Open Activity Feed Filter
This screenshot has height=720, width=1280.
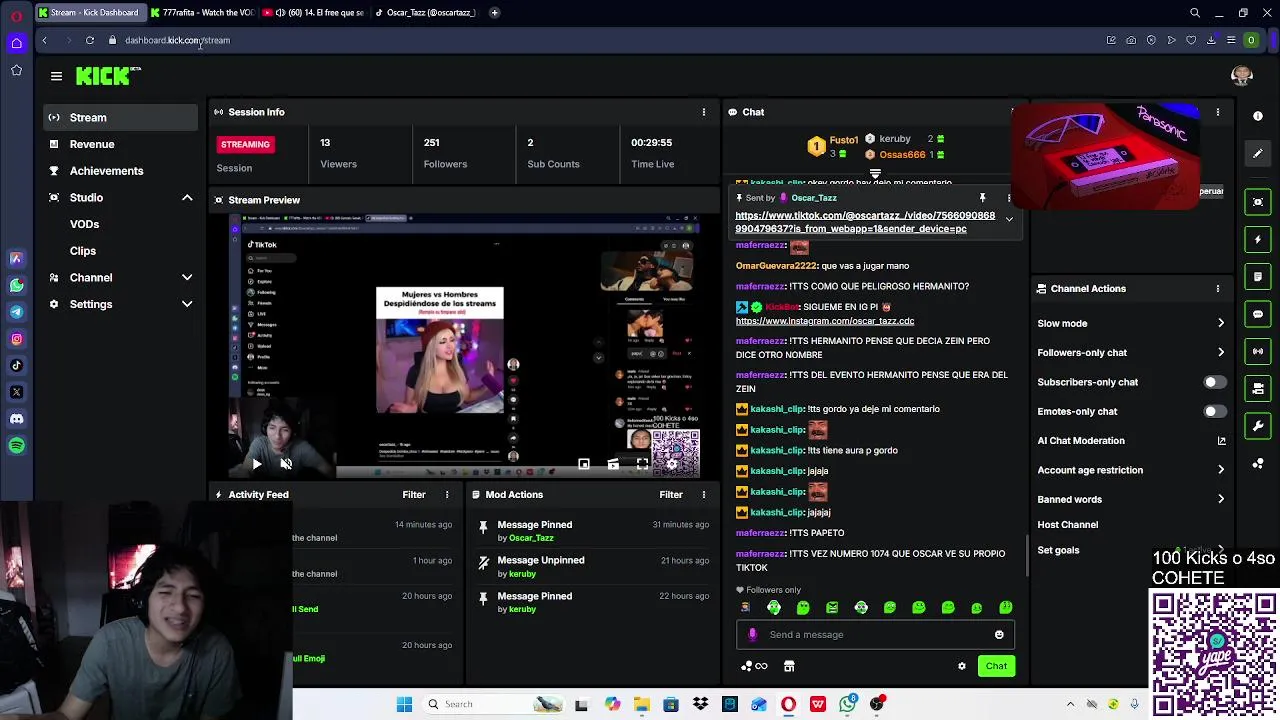[414, 494]
